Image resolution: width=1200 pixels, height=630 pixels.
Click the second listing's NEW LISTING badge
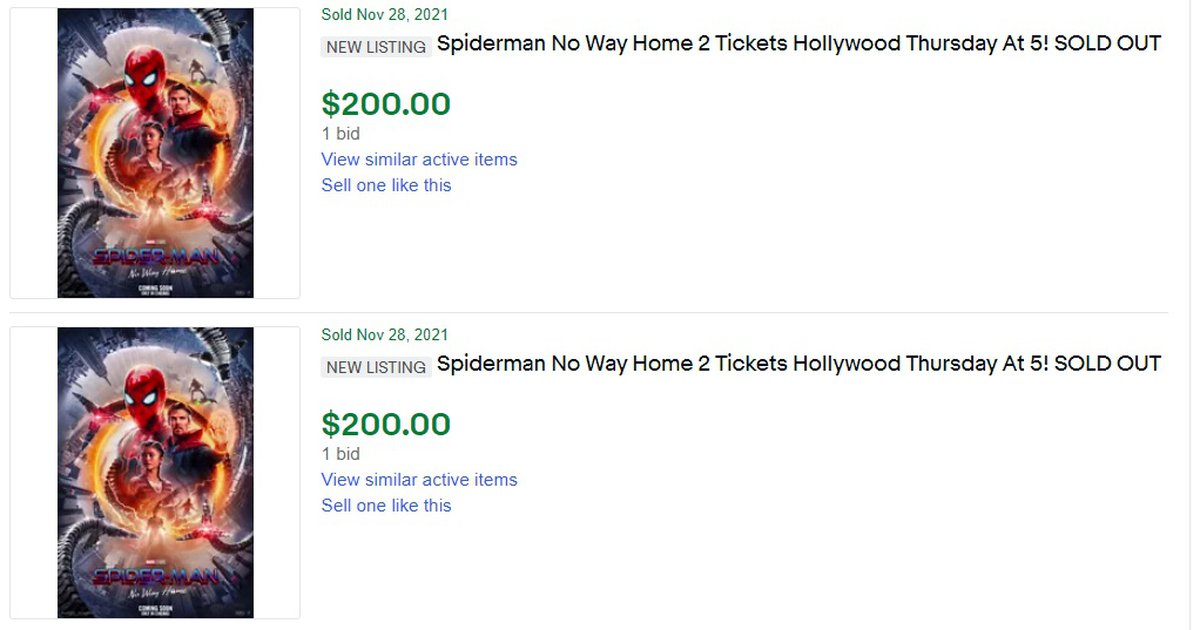pyautogui.click(x=376, y=367)
